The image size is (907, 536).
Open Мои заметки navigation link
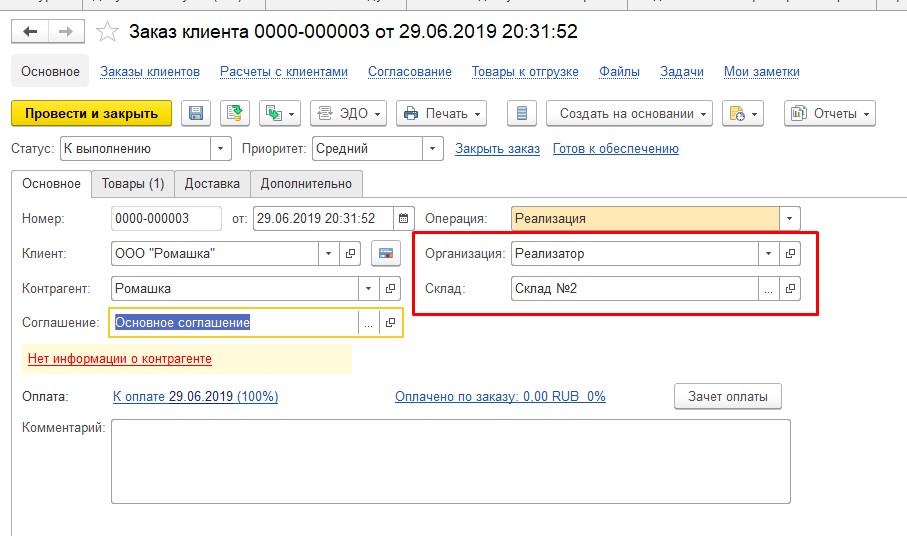click(x=762, y=72)
